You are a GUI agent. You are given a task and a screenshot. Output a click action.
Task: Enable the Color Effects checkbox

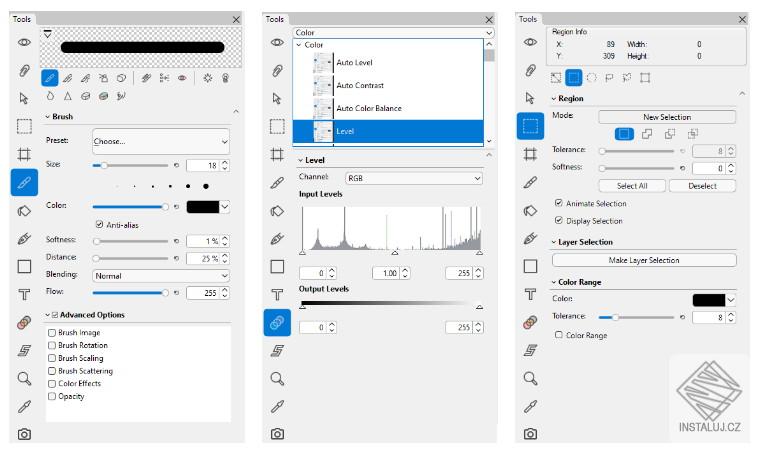(x=52, y=383)
